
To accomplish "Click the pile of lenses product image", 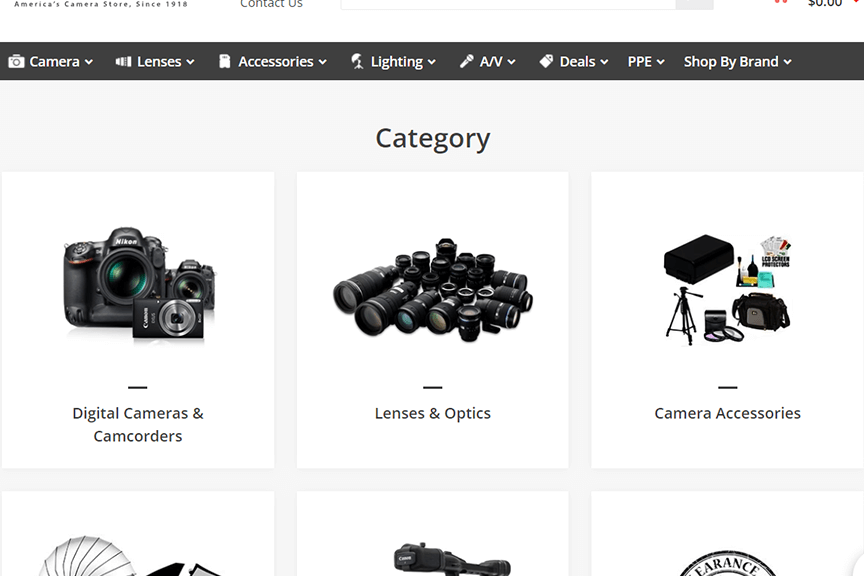I will (x=432, y=288).
